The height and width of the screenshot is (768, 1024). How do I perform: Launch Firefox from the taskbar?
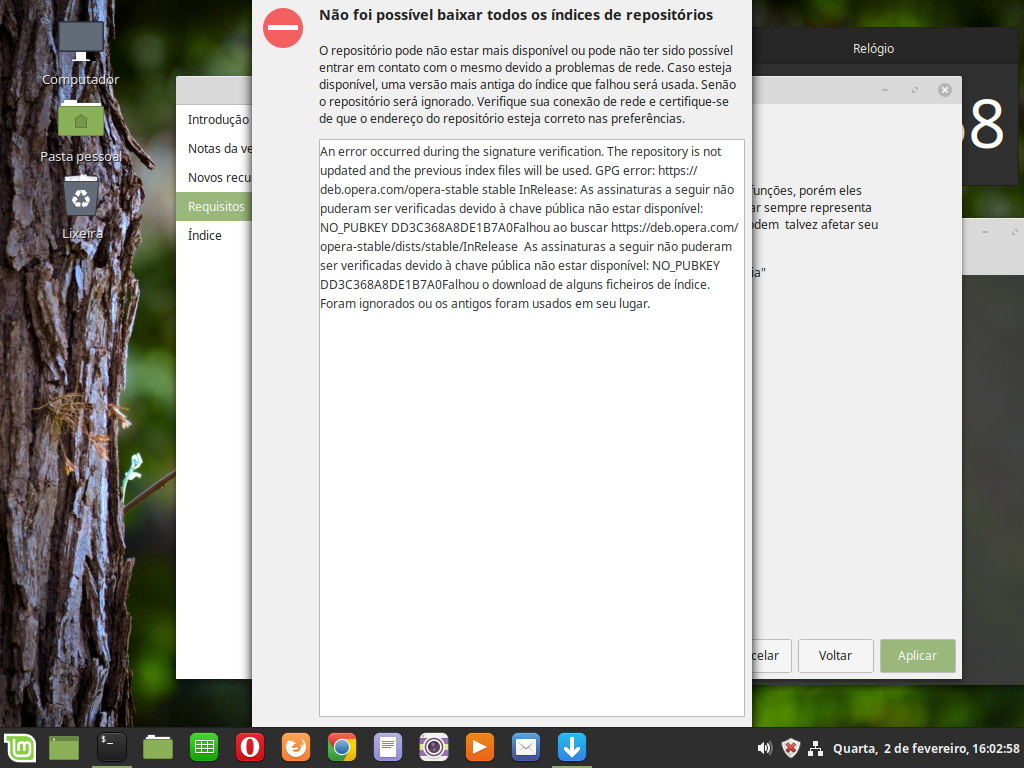[295, 747]
